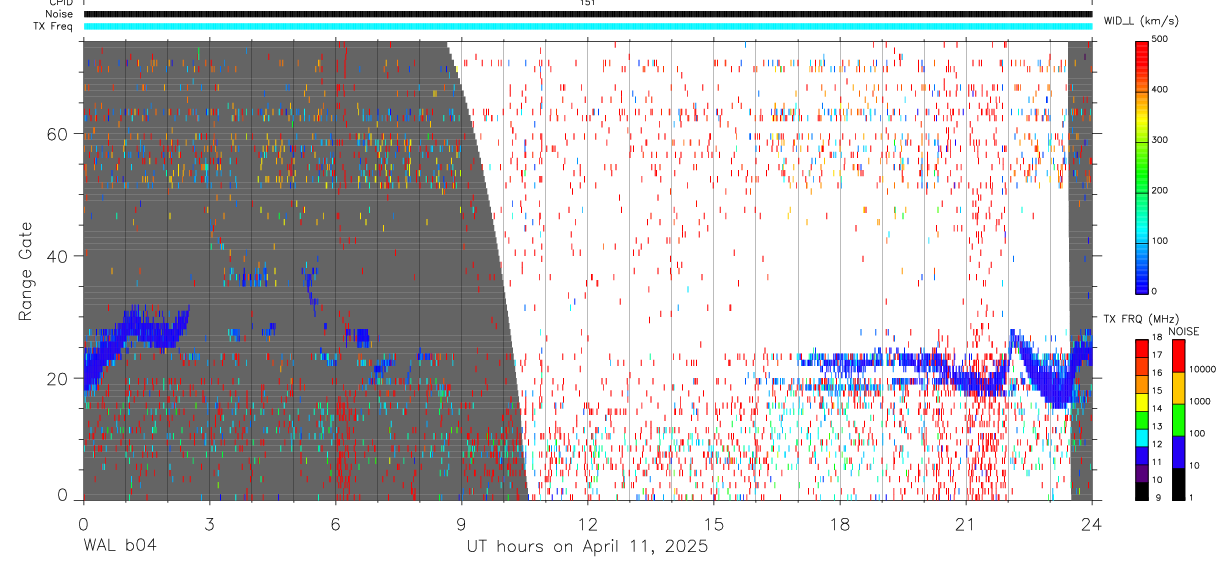Click the "3" hour tick label on time axis
1228x567 pixels.
pos(209,523)
